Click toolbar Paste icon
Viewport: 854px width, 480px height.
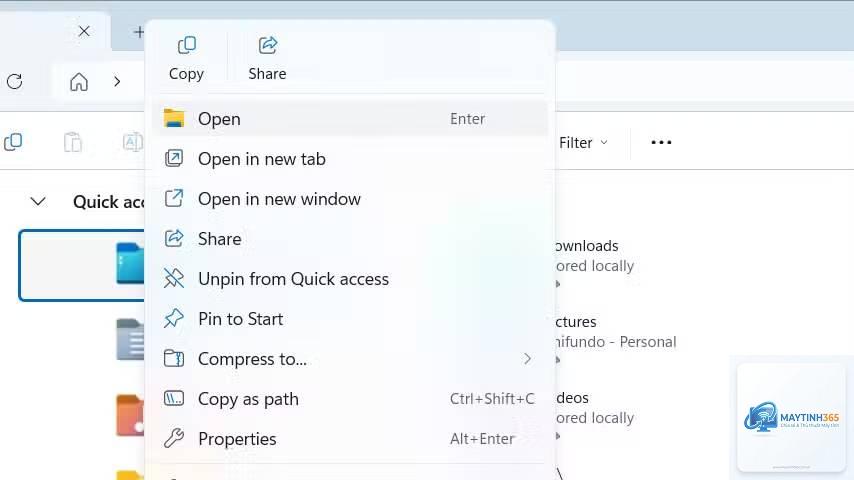pyautogui.click(x=72, y=142)
